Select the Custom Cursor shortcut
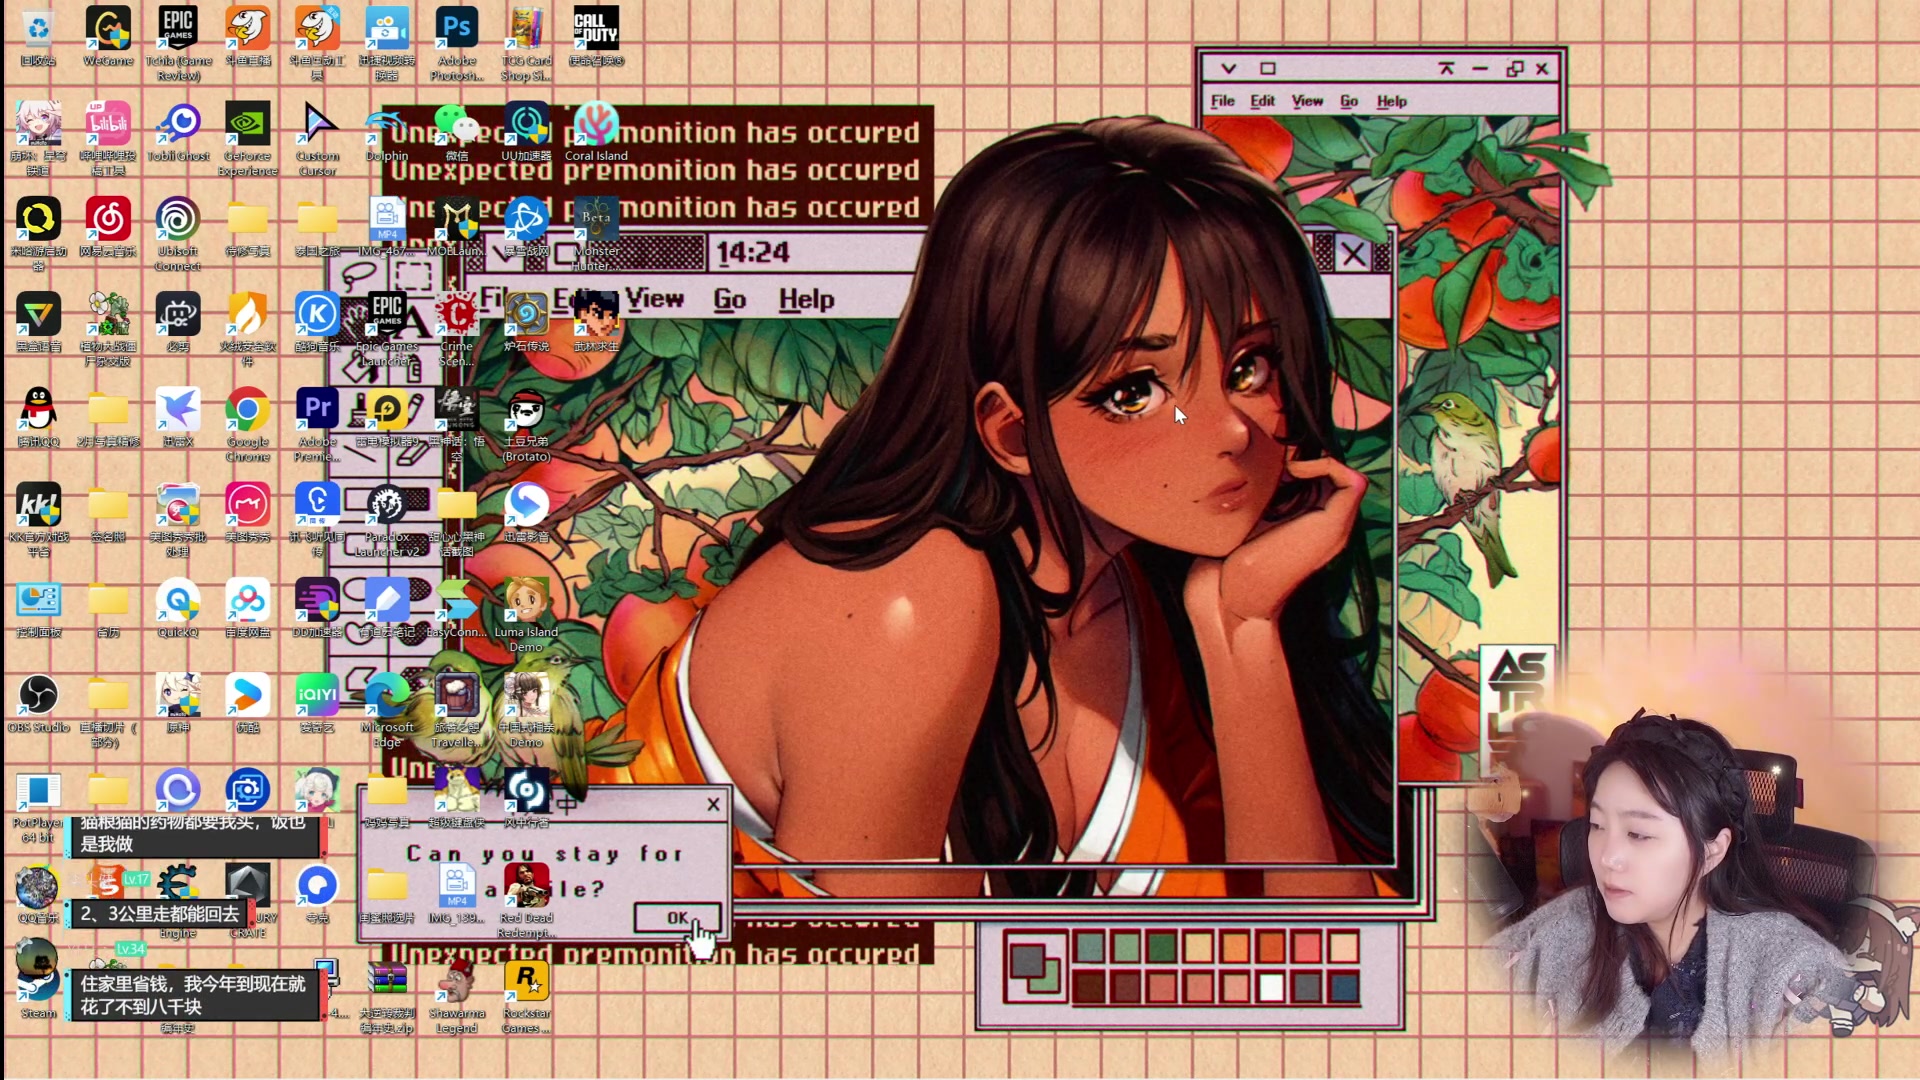1920x1080 pixels. (x=317, y=137)
